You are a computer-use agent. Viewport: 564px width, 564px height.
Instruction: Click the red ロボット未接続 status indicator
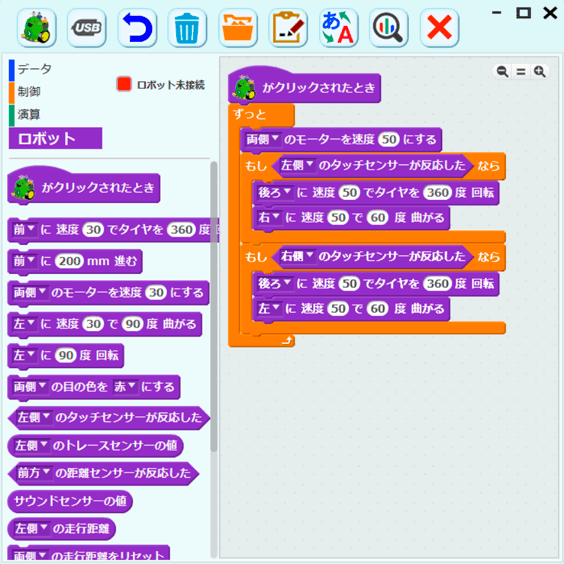124,84
